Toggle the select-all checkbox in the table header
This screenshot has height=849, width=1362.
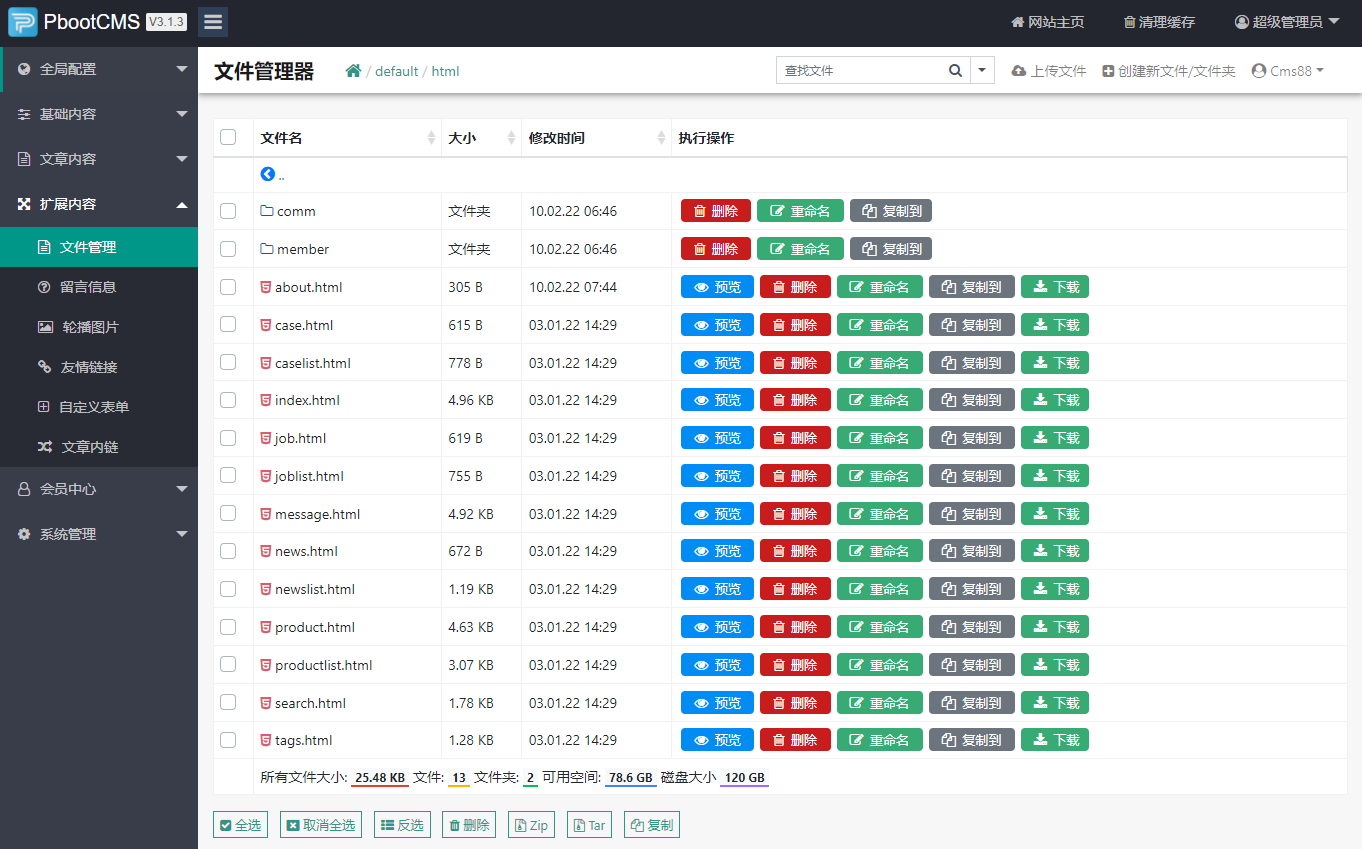(x=229, y=137)
